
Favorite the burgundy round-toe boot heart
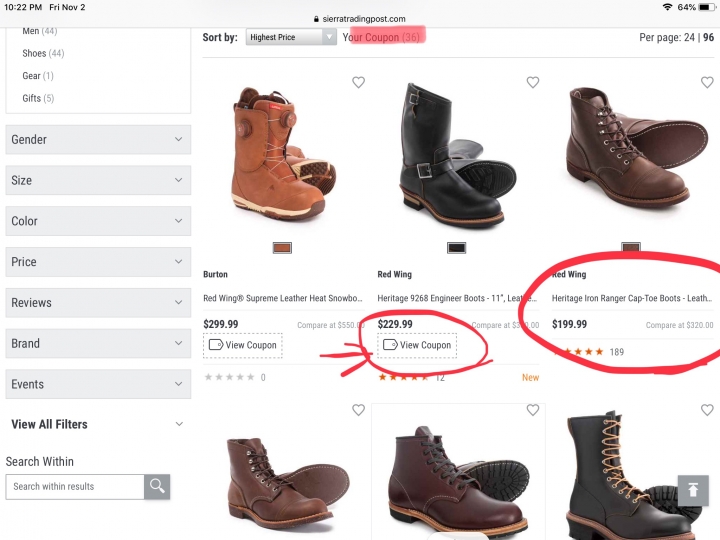(533, 410)
